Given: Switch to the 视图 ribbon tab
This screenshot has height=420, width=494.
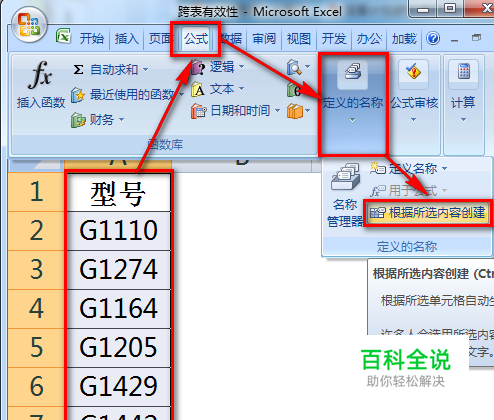Looking at the screenshot, I should (x=299, y=39).
